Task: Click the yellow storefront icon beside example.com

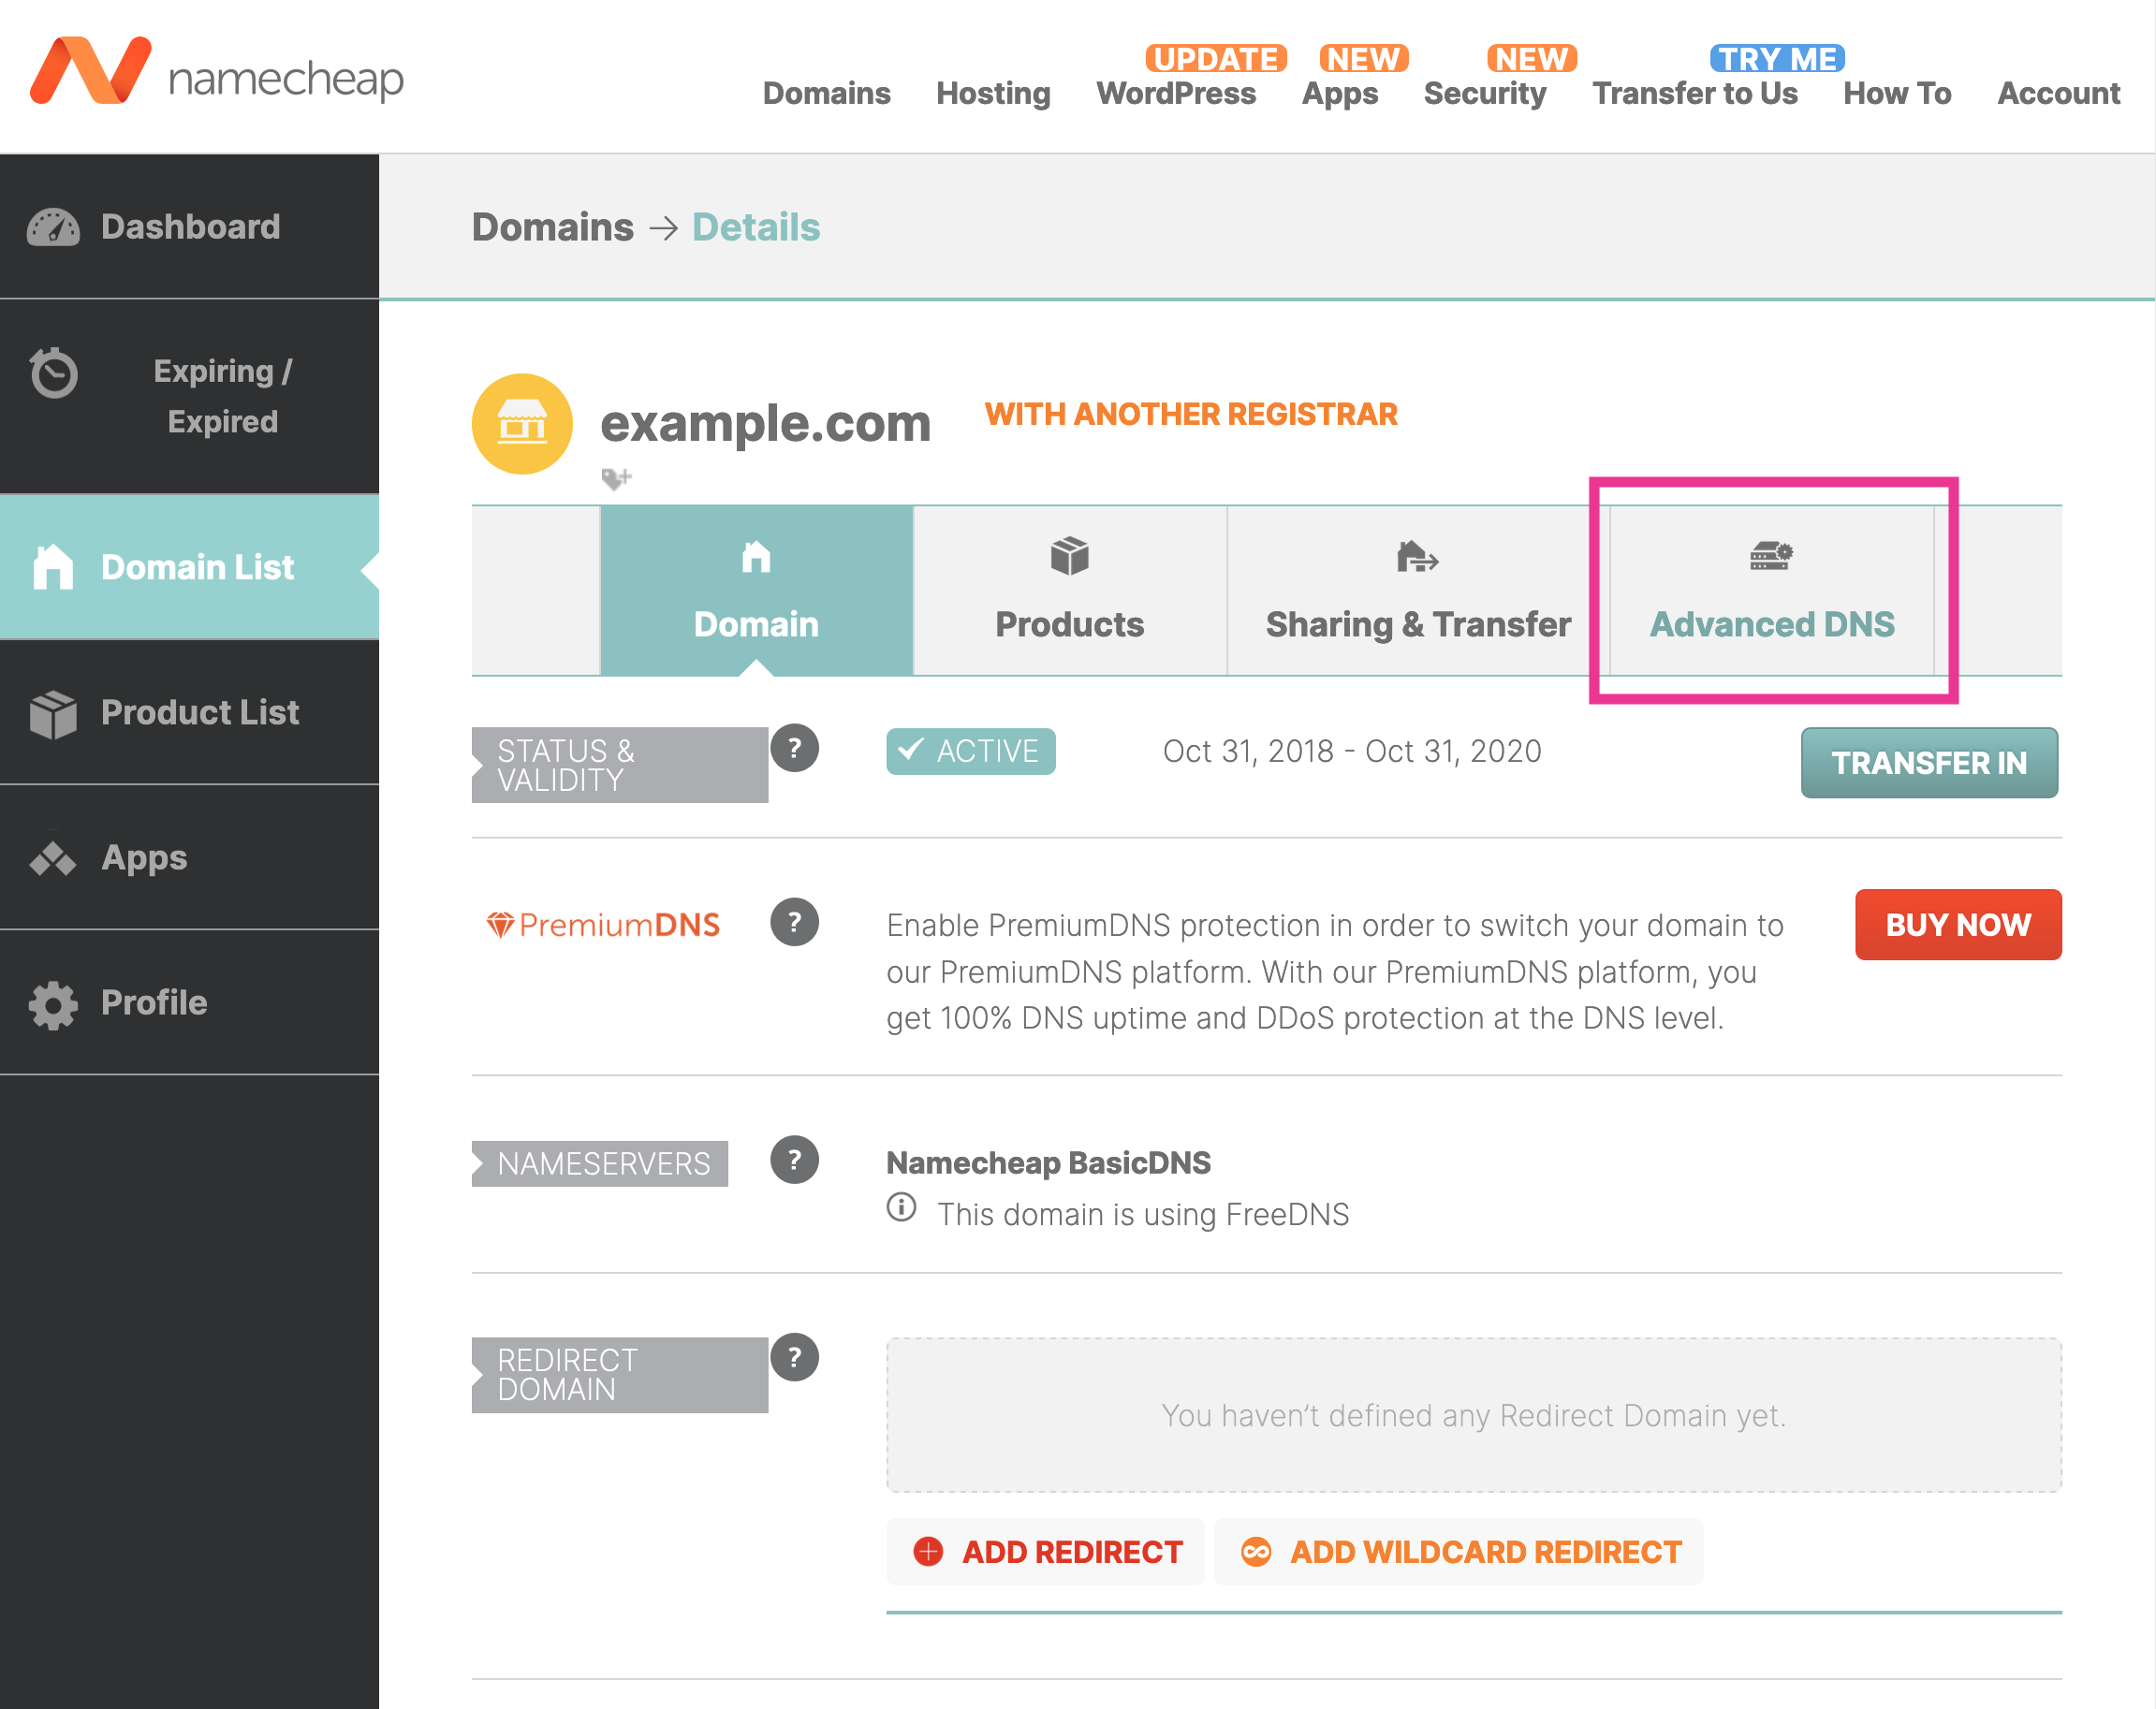Action: point(522,424)
